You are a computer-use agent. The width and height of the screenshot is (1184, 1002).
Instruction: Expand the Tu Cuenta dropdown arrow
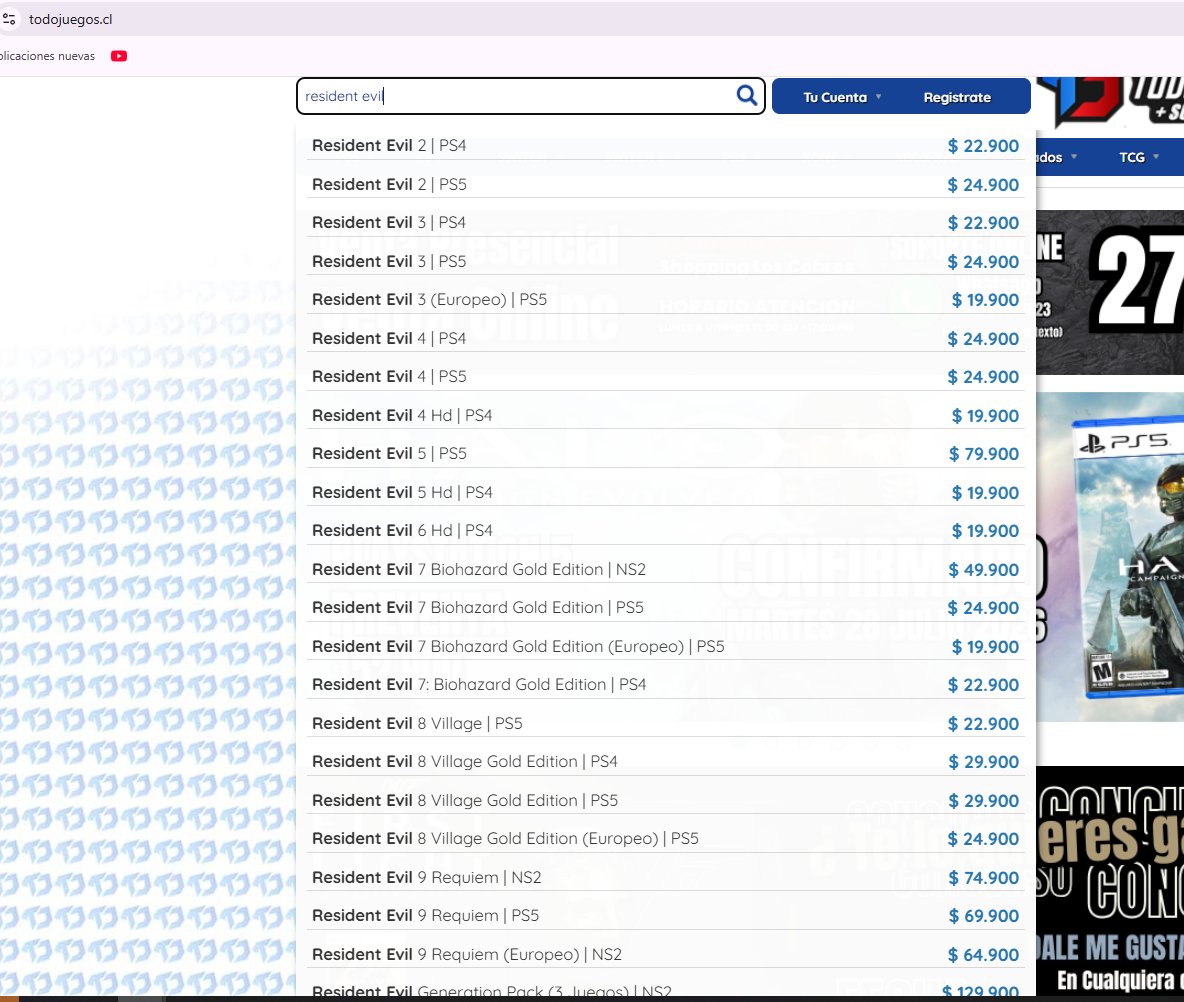tap(878, 97)
